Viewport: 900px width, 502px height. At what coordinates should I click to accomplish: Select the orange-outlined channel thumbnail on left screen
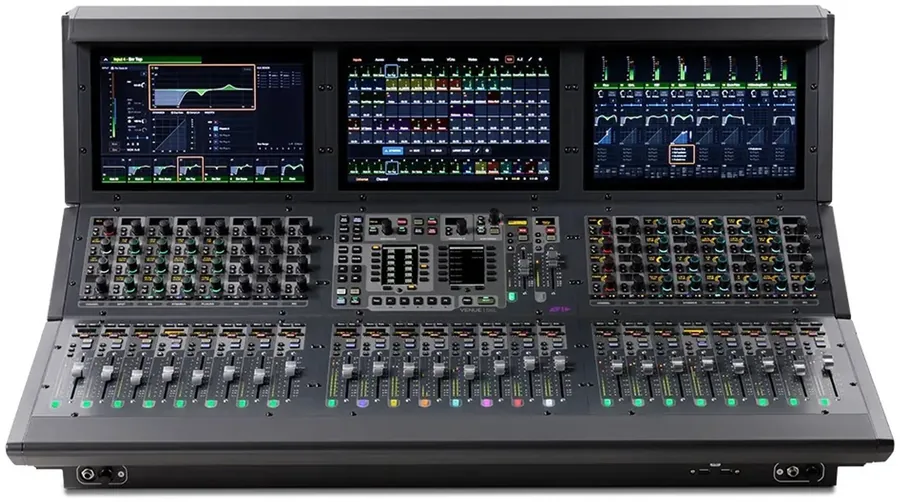point(190,170)
